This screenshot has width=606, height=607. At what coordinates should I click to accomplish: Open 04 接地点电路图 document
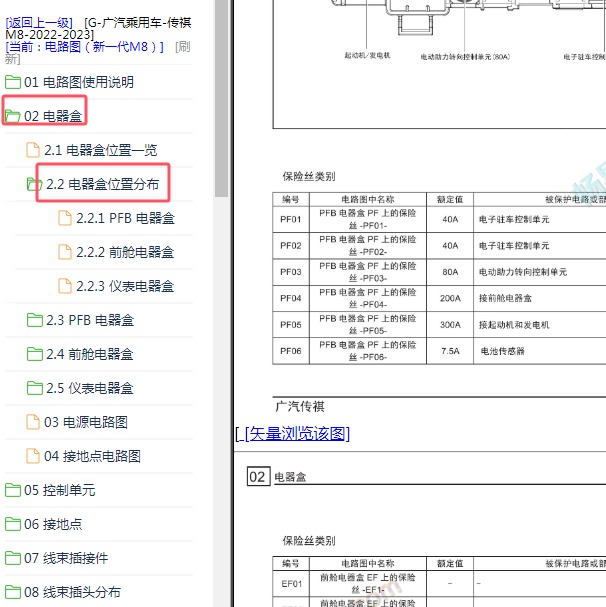point(92,456)
